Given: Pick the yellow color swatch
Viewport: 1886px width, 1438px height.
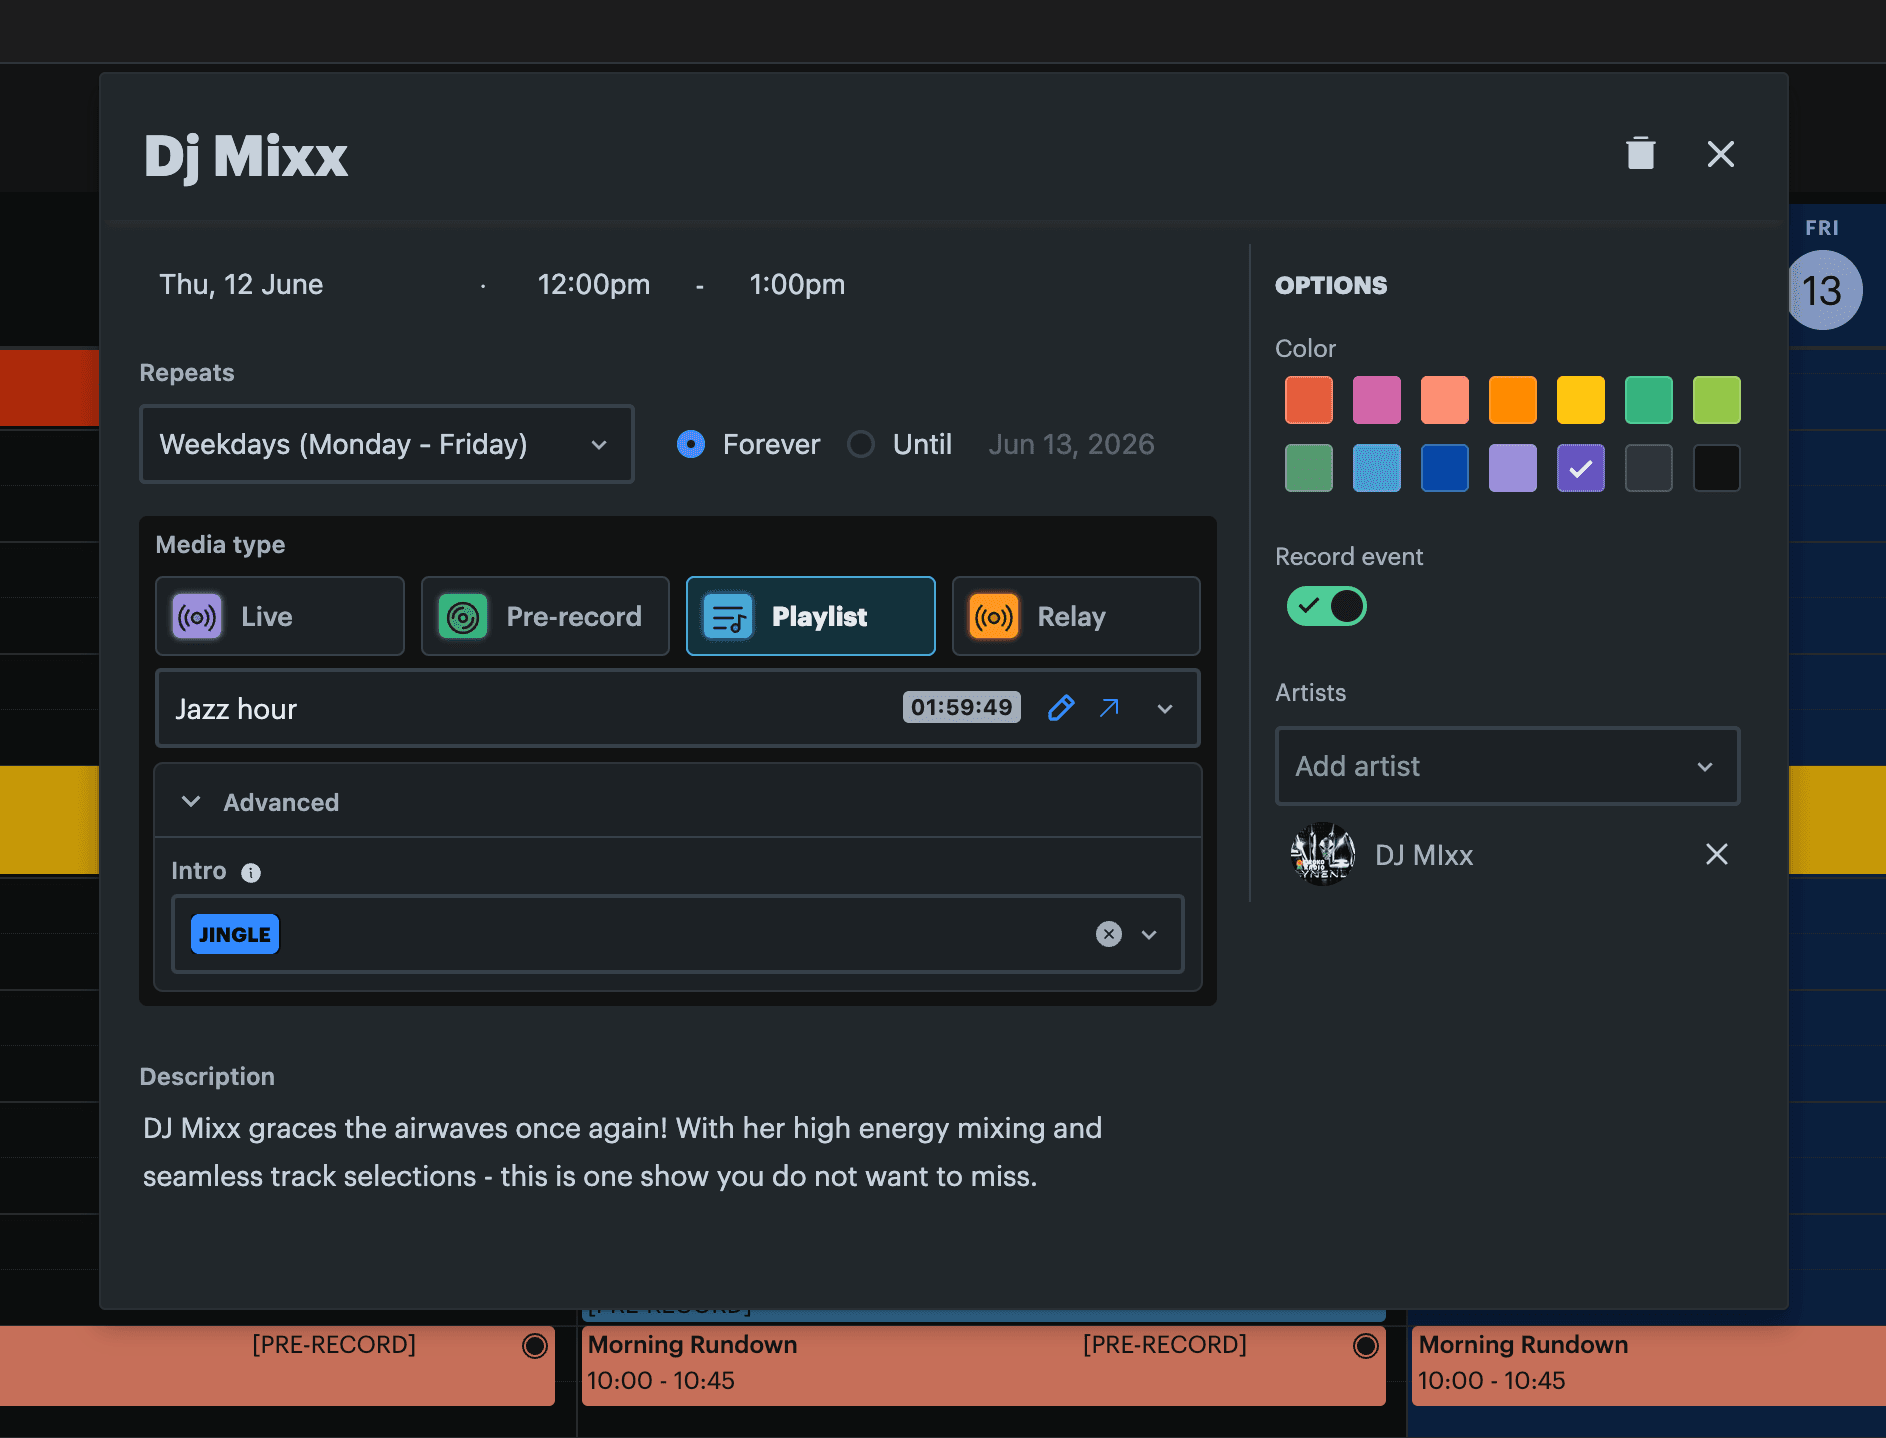Looking at the screenshot, I should 1580,400.
